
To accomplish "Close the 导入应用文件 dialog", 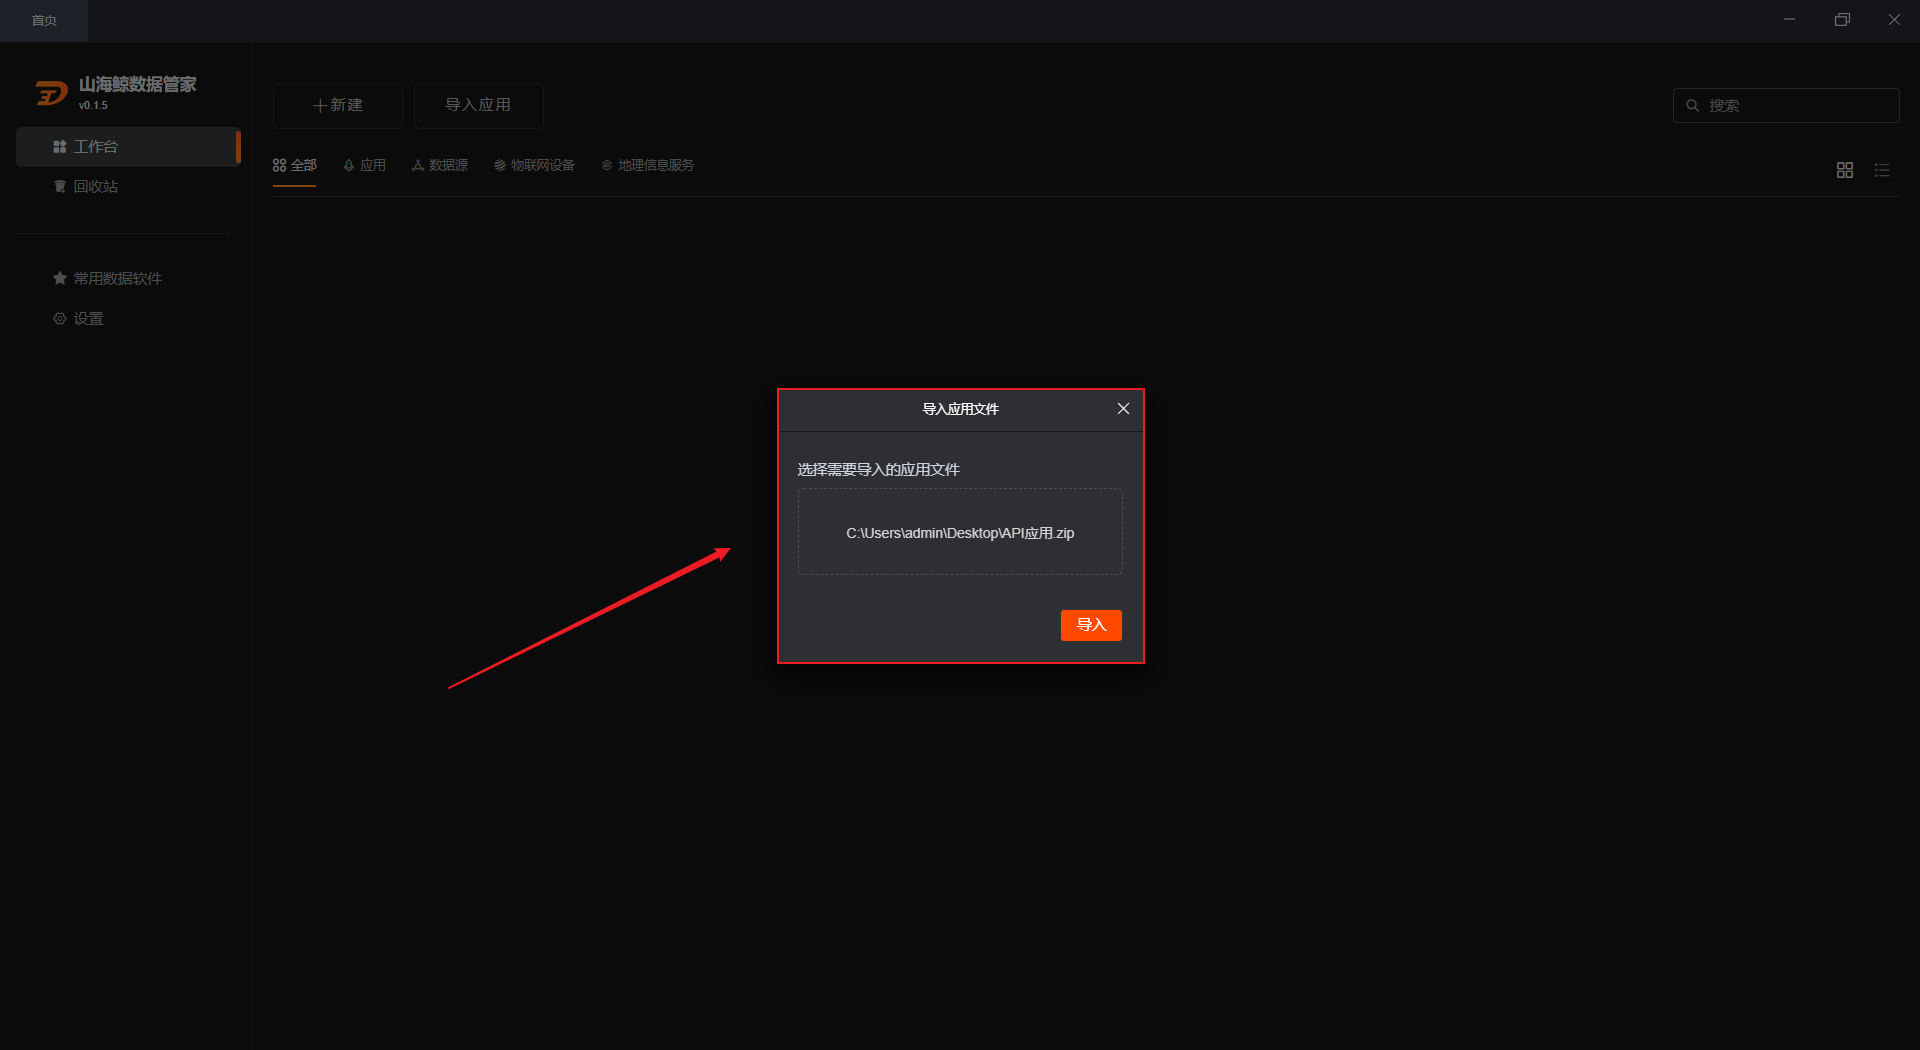I will click(x=1123, y=408).
